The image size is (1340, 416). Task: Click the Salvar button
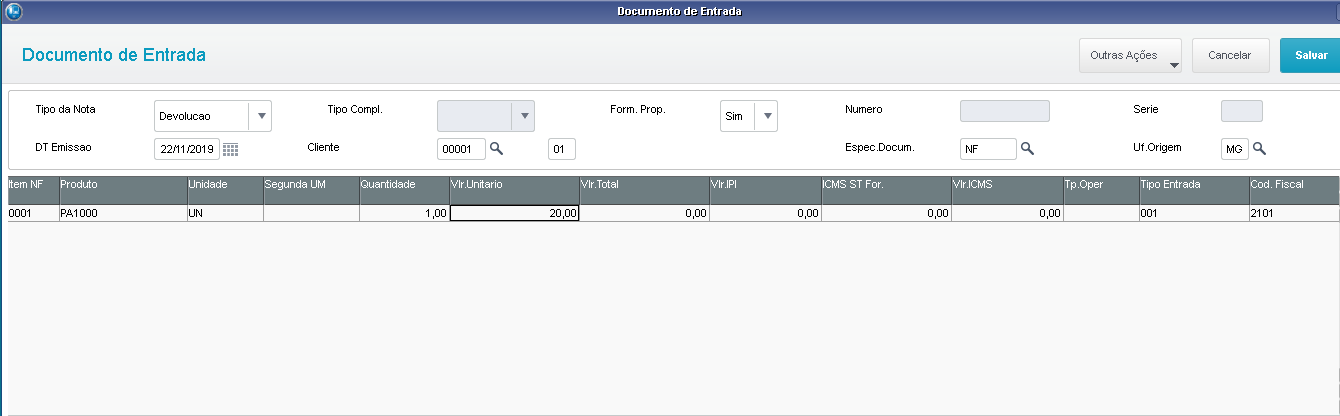tap(1310, 56)
